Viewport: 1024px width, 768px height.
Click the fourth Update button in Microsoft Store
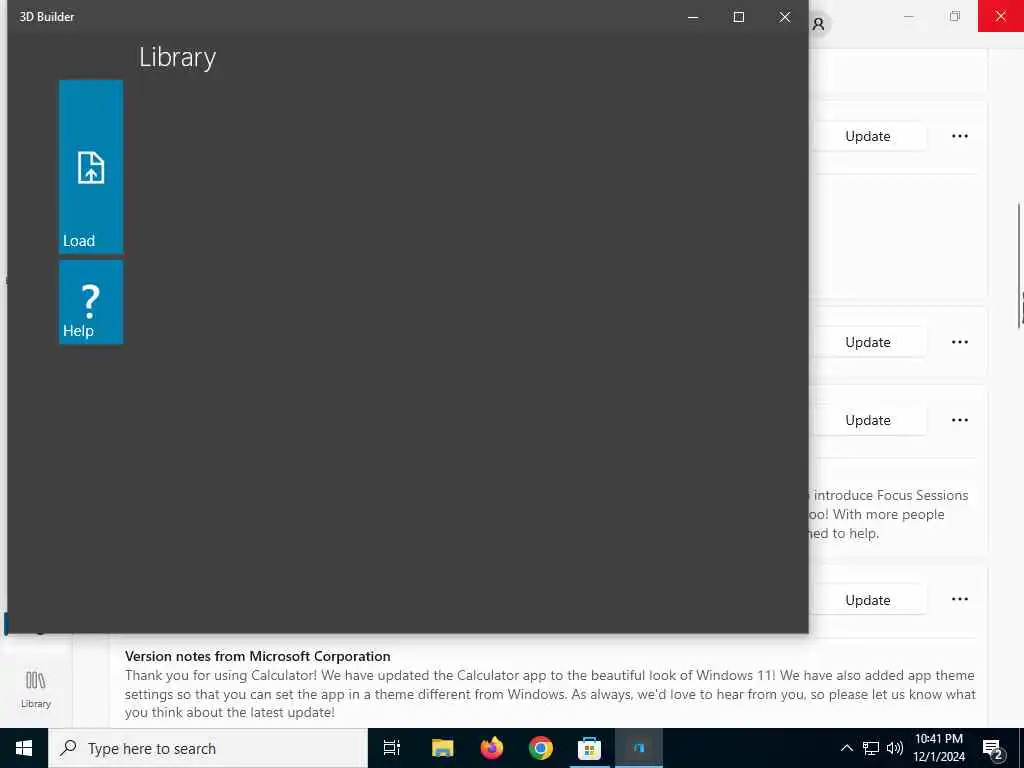(x=867, y=600)
